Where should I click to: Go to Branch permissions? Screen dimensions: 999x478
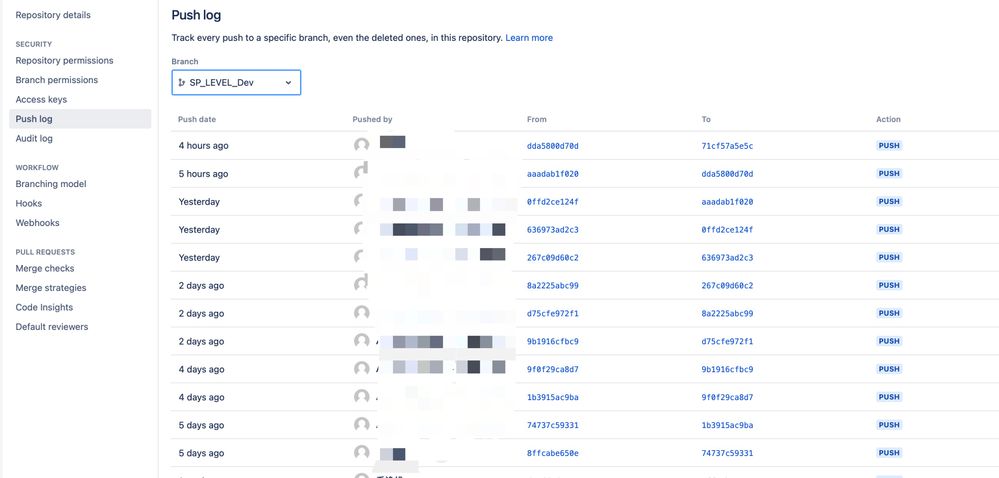57,80
